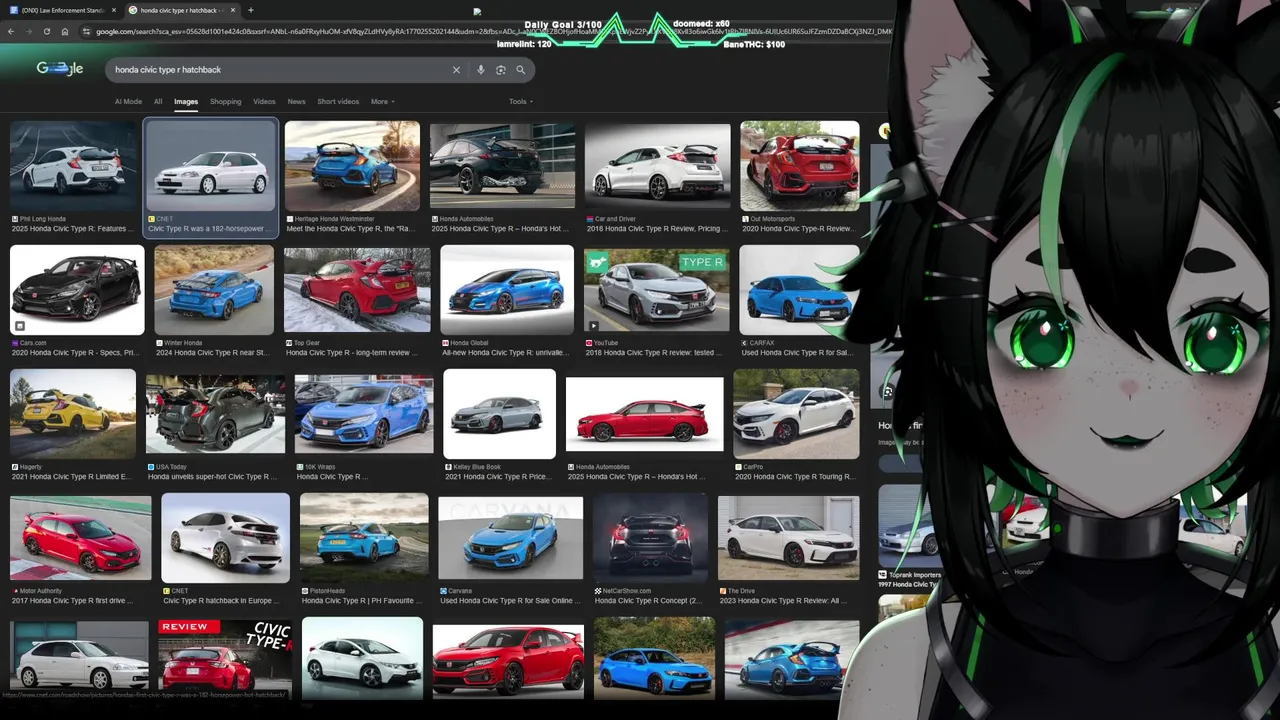Open the highlighted CNET white hatchback thumbnail
Screen dimensions: 1280x720
click(211, 165)
